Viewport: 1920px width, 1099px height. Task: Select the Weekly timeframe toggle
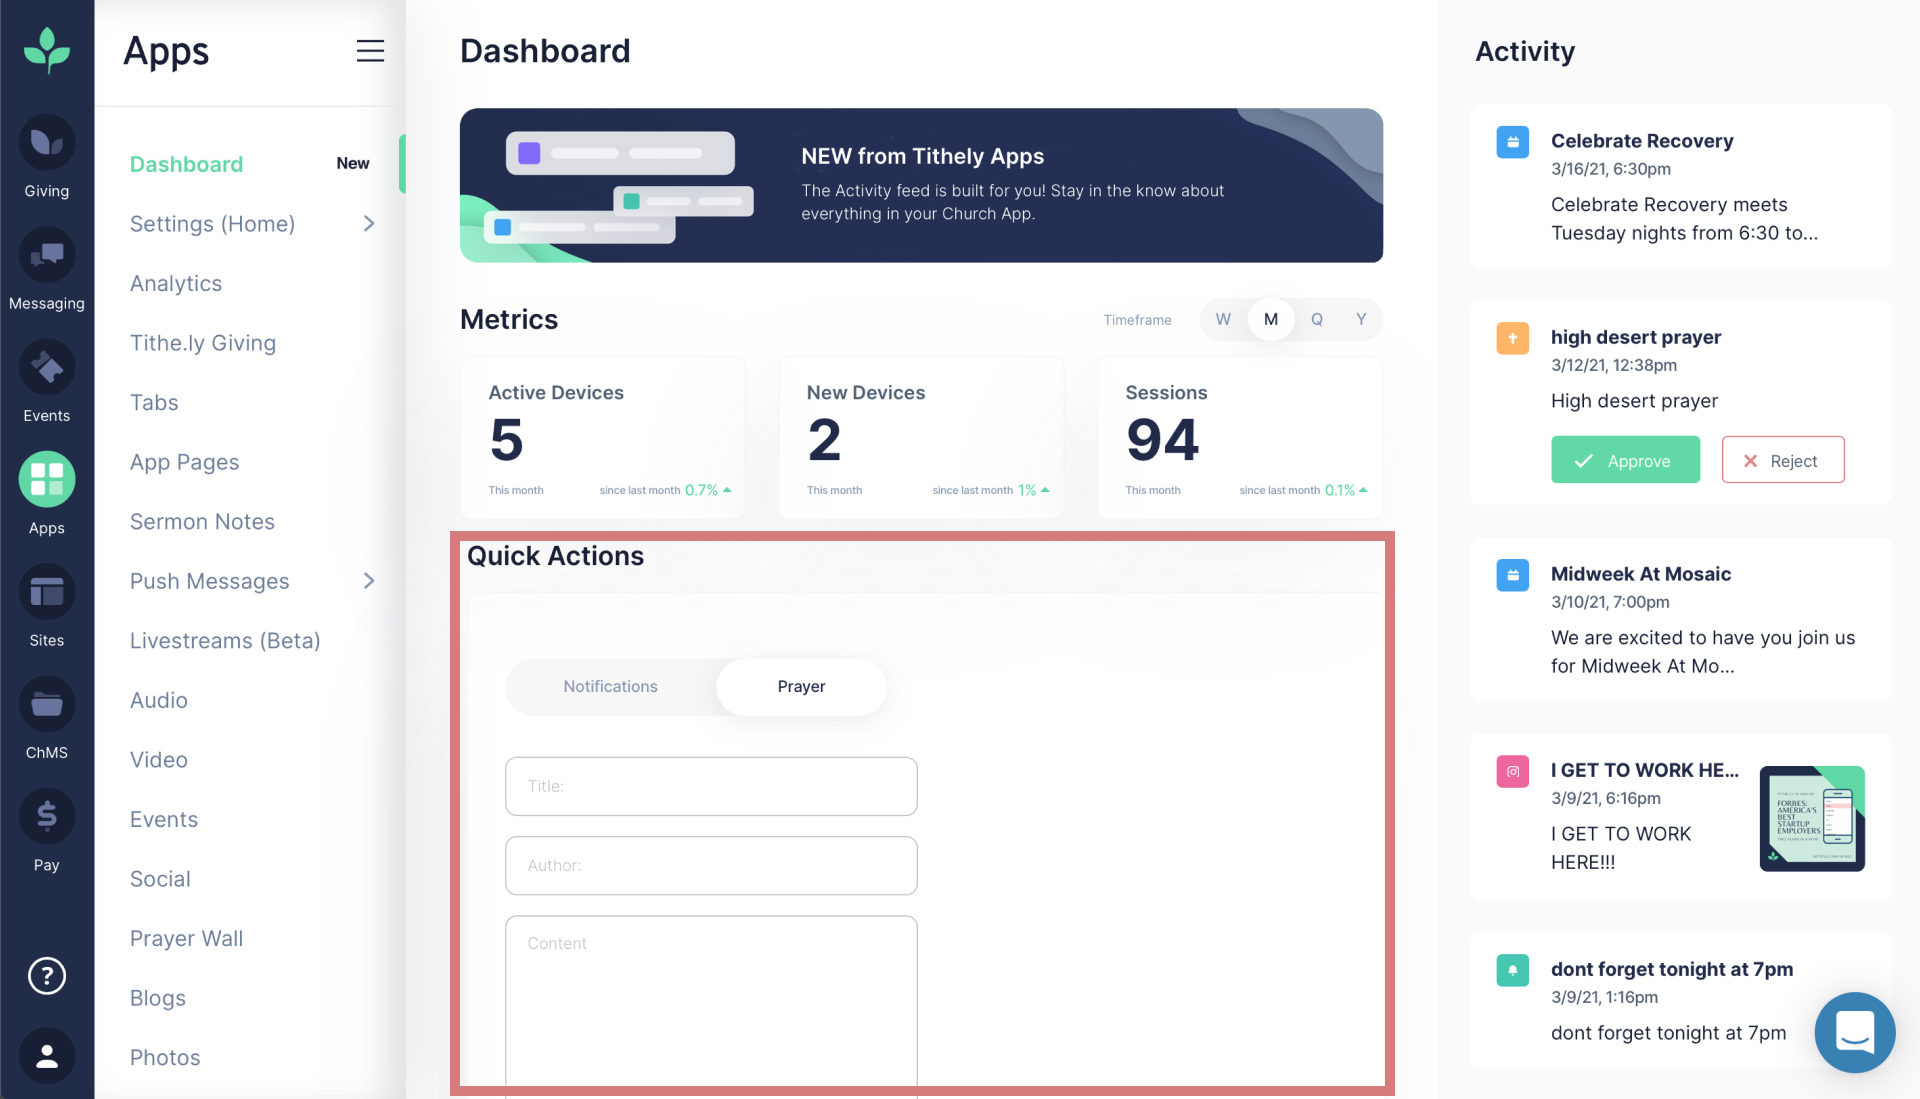[x=1222, y=319]
